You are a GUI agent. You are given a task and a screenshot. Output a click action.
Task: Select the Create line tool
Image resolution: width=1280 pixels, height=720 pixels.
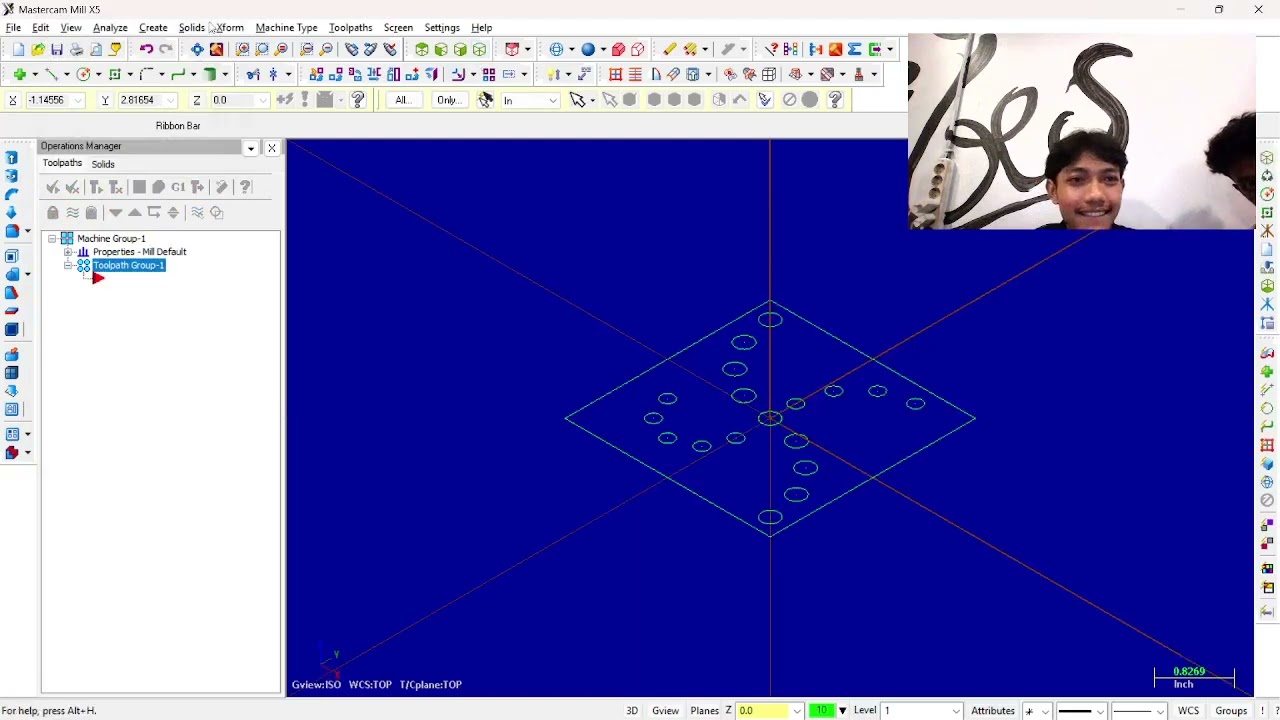(x=52, y=74)
